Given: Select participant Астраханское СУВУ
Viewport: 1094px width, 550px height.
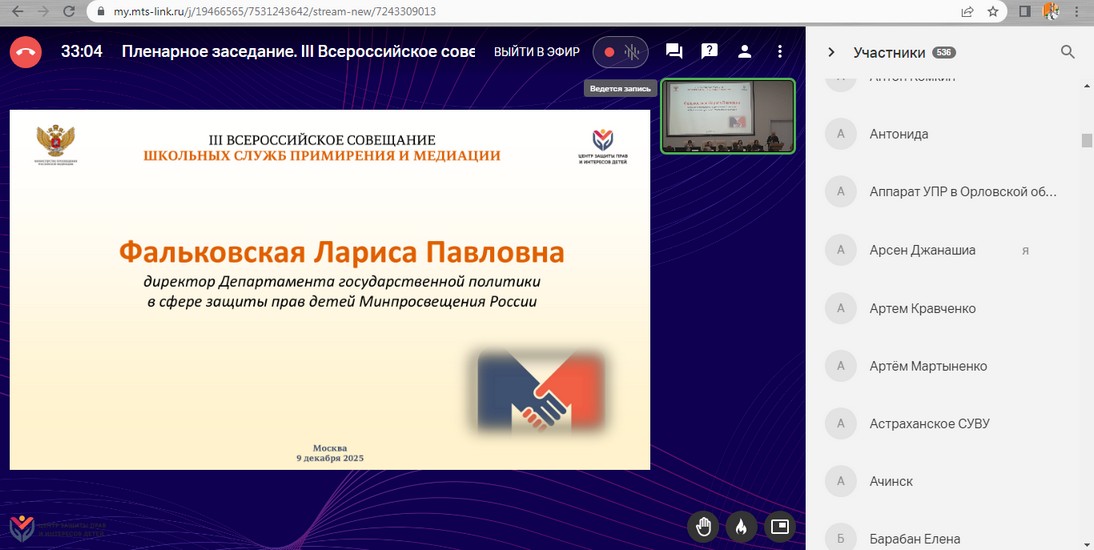Looking at the screenshot, I should pos(929,424).
